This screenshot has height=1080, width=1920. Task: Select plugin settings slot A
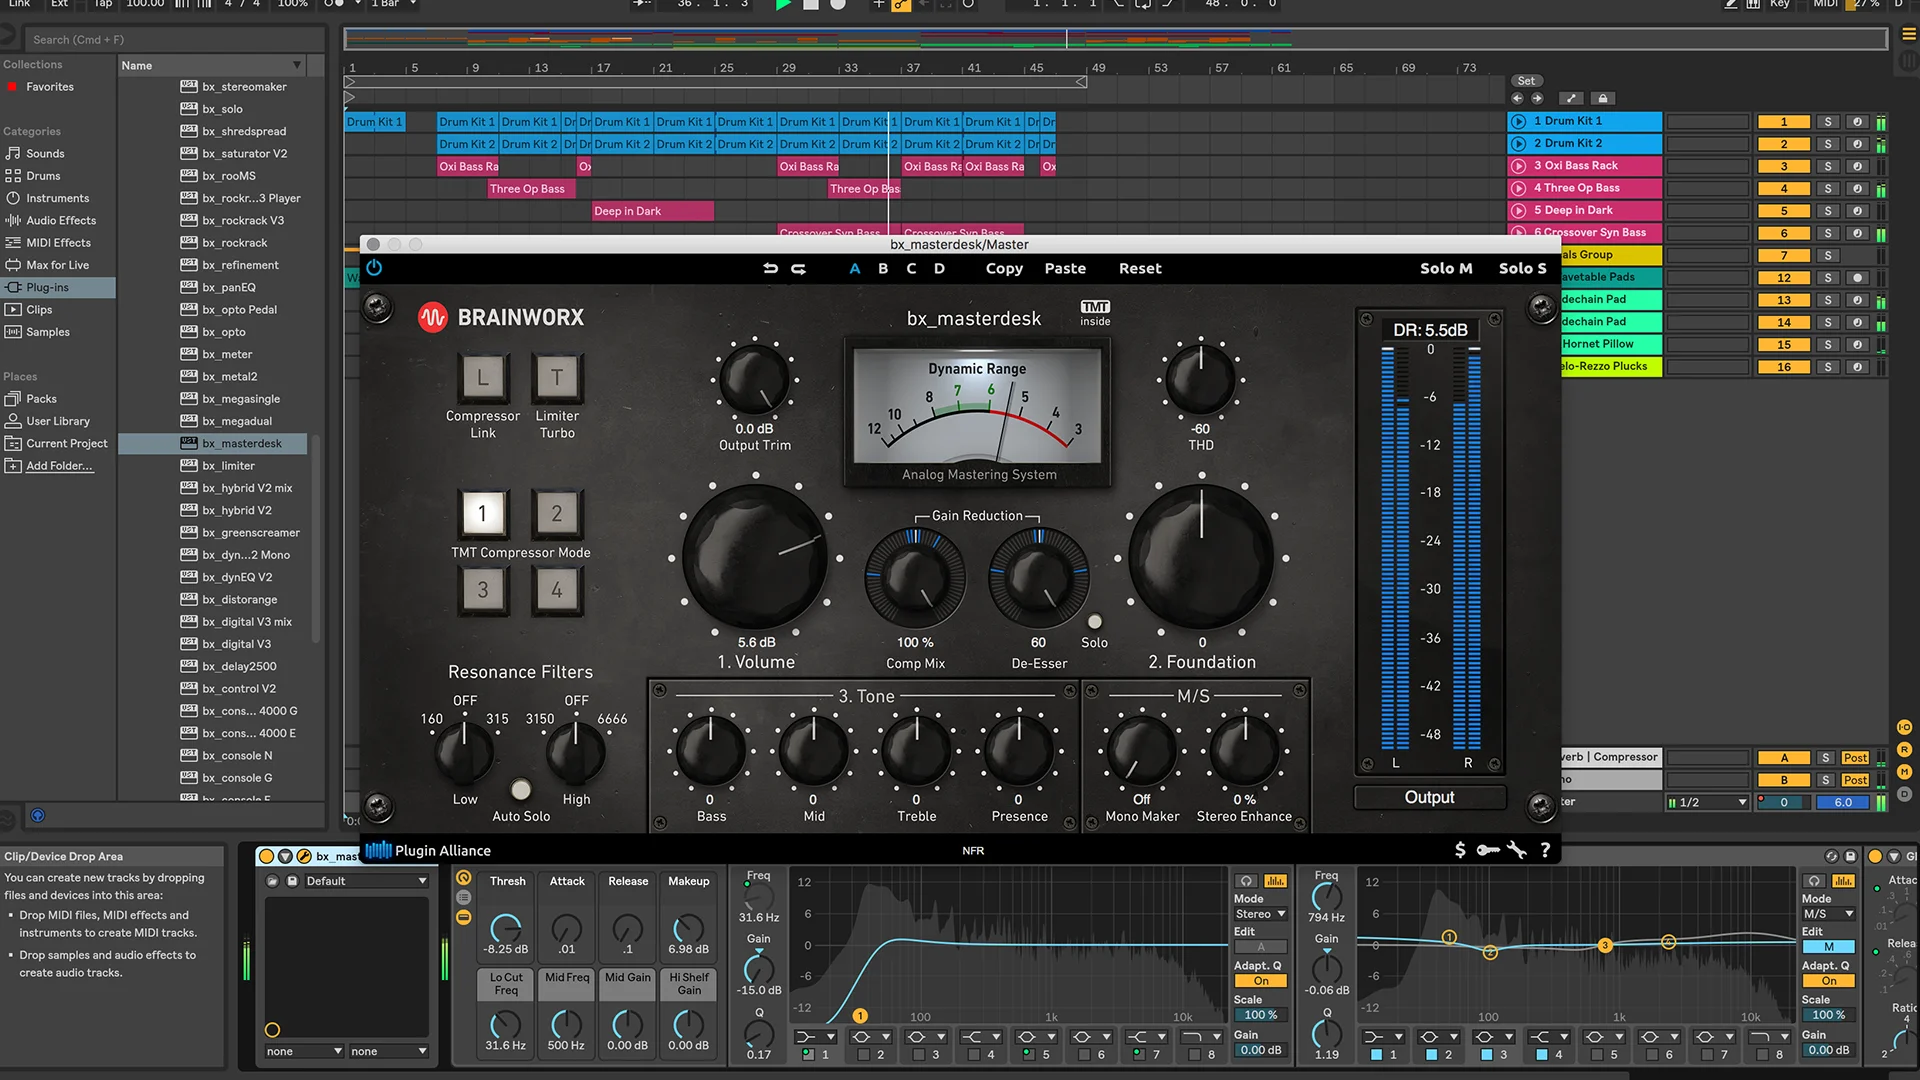(855, 268)
